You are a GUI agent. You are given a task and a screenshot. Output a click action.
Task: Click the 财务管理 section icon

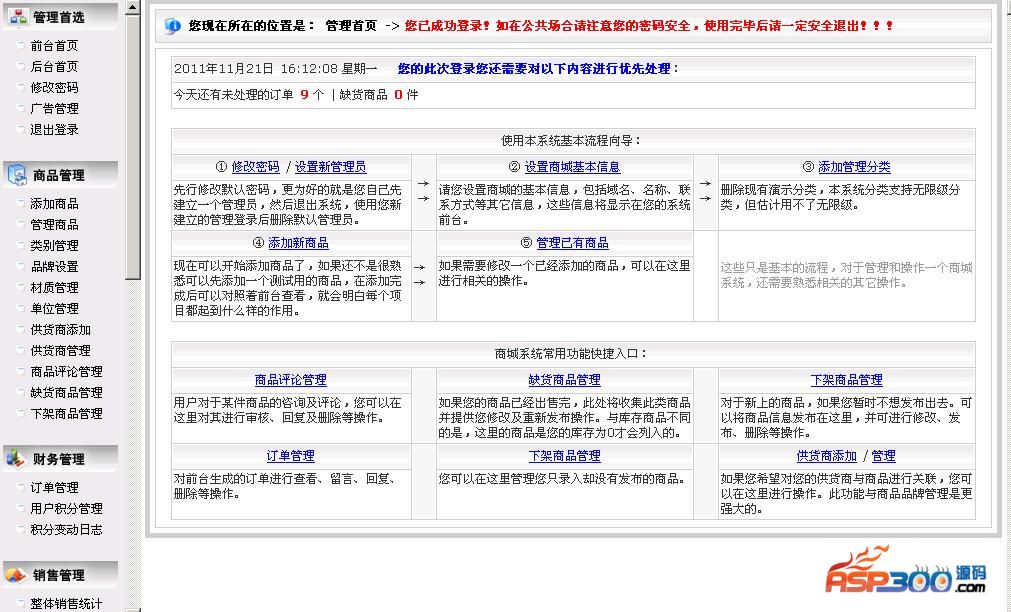pos(16,459)
